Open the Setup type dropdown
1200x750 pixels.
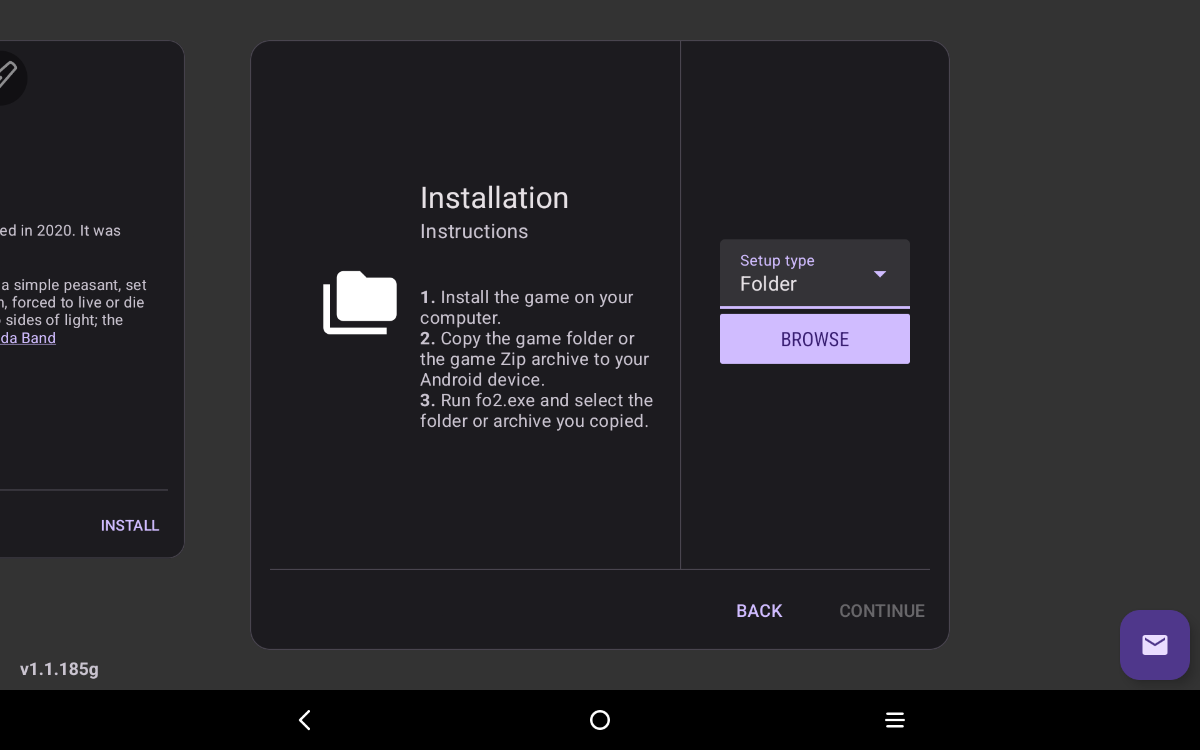click(815, 273)
